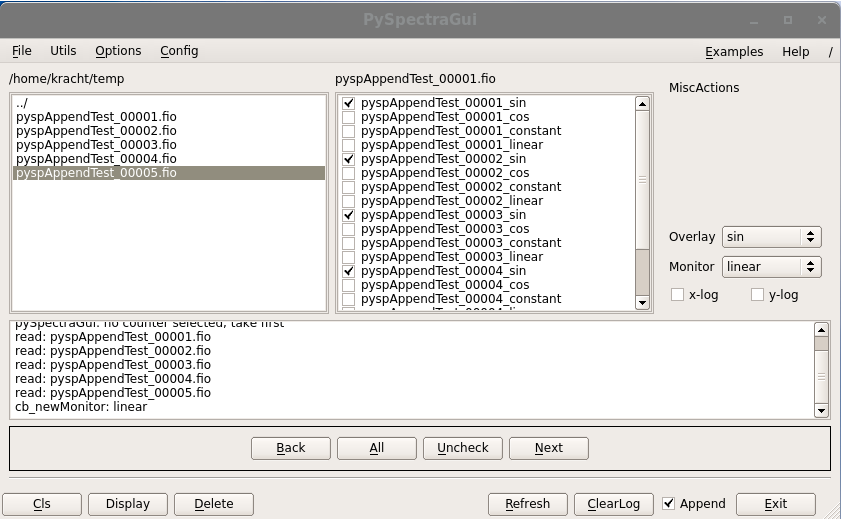Open the File menu
The image size is (842, 519).
click(x=21, y=51)
